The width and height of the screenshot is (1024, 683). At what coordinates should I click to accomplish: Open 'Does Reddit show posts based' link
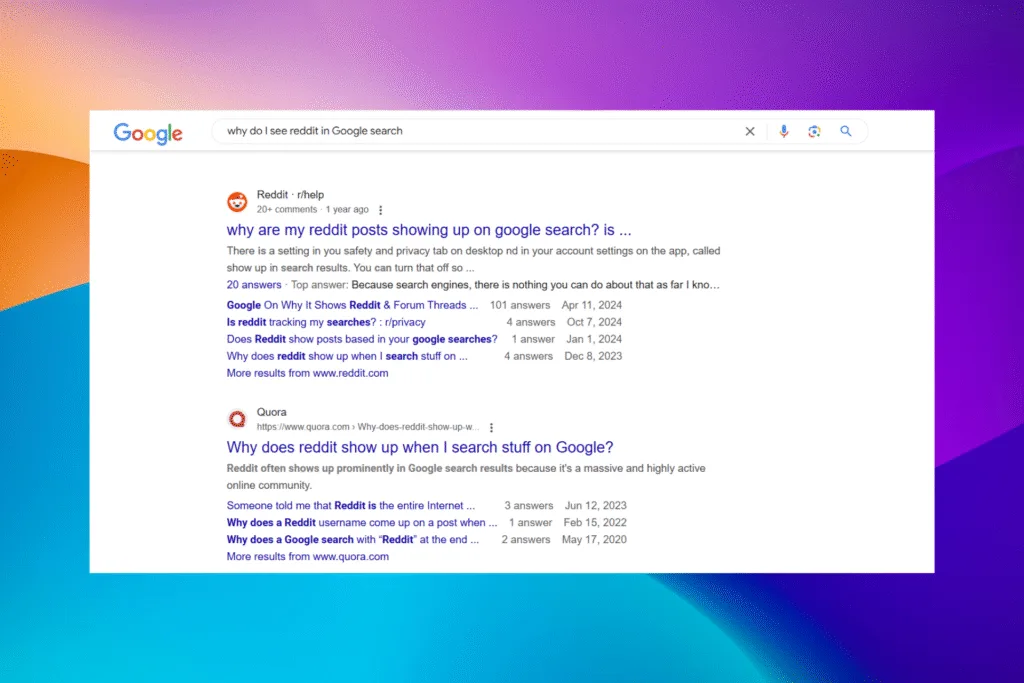[362, 339]
